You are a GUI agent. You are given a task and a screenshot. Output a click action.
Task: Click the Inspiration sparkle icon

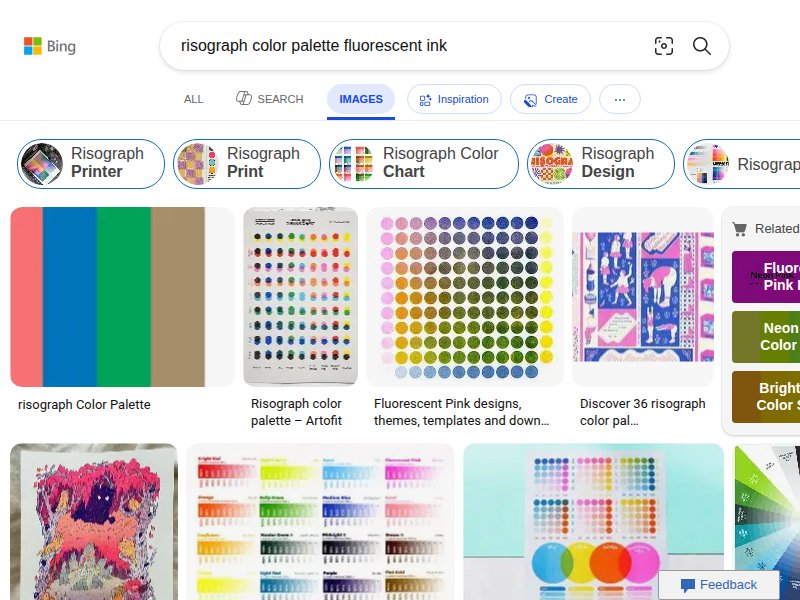pos(424,99)
